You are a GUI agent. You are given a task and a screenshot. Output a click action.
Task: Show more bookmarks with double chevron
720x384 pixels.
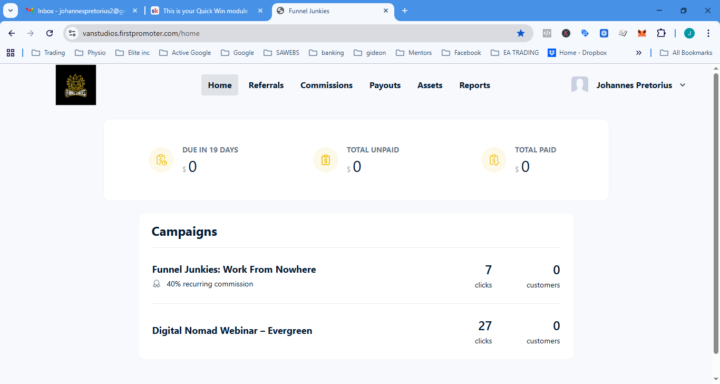(638, 53)
